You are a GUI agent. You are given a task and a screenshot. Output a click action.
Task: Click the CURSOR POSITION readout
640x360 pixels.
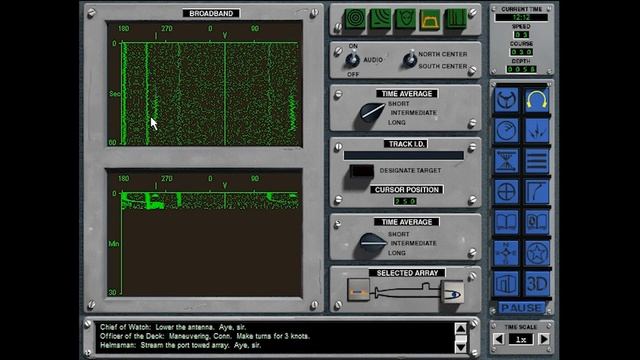(405, 201)
